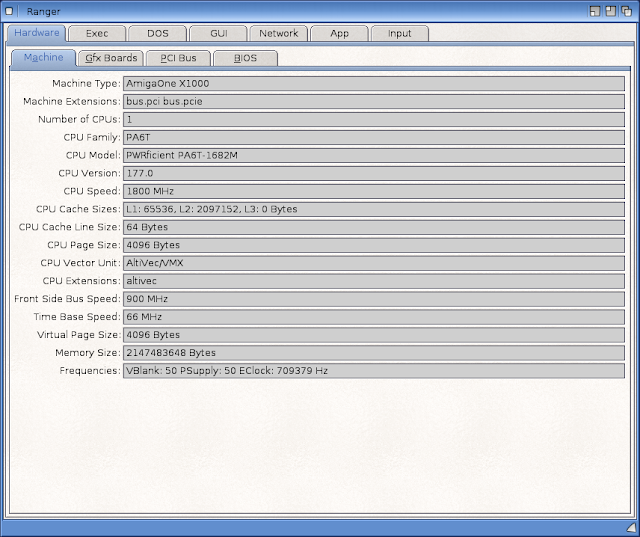Viewport: 640px width, 537px height.
Task: Click the 'CPU Cache Sizes:' label
Action: (78, 209)
